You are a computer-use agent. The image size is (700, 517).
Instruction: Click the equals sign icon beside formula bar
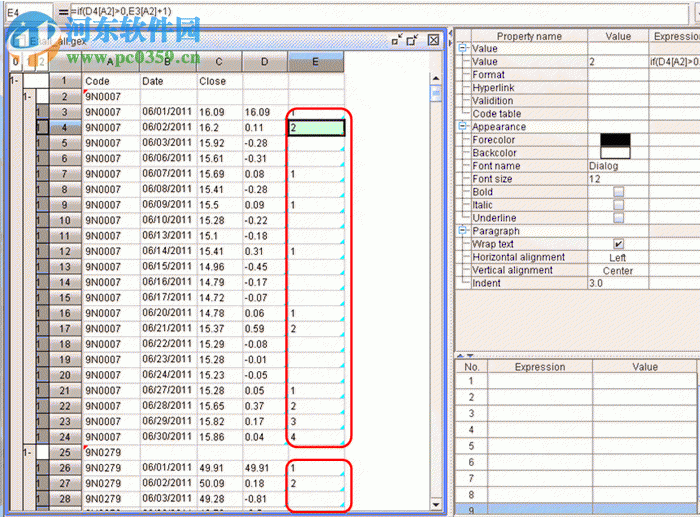63,10
